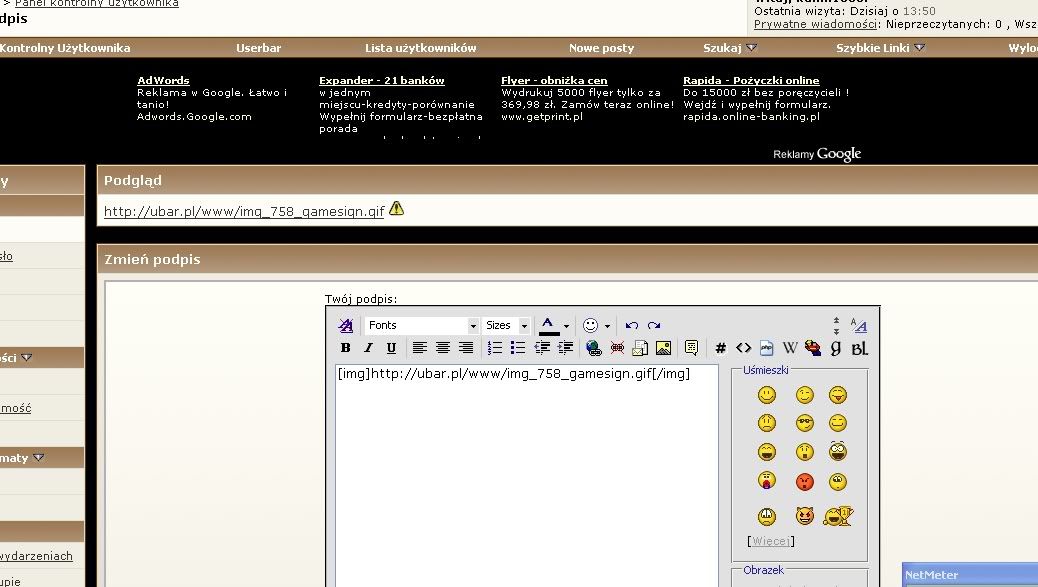The image size is (1038, 587).
Task: Open the Prywatne wiadomości link
Action: pyautogui.click(x=816, y=24)
